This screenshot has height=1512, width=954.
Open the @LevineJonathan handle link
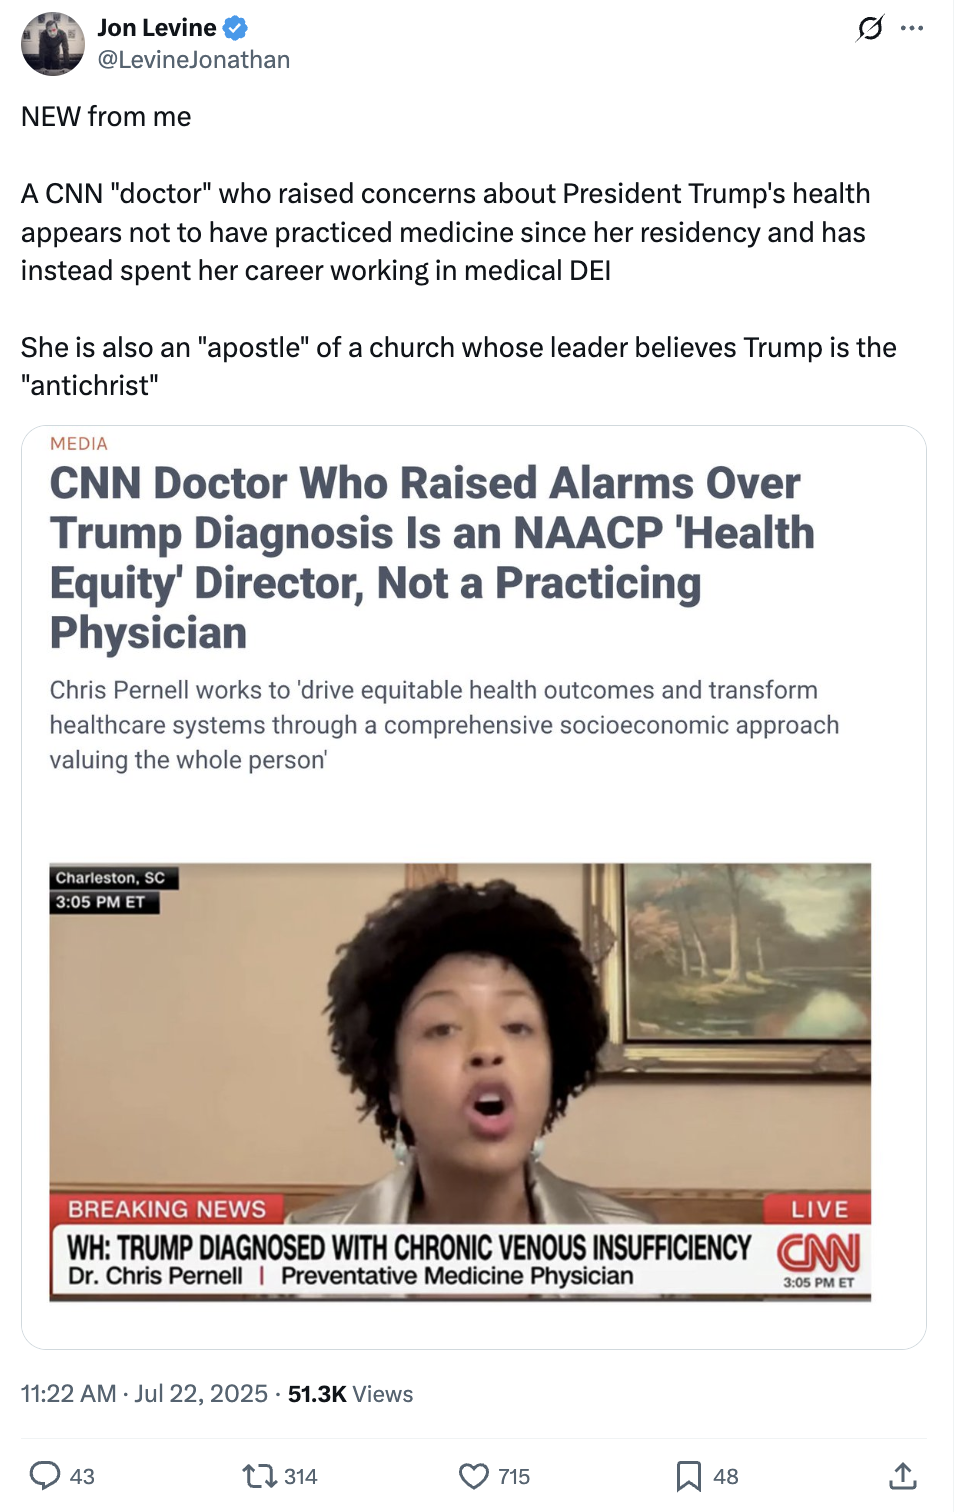click(194, 60)
